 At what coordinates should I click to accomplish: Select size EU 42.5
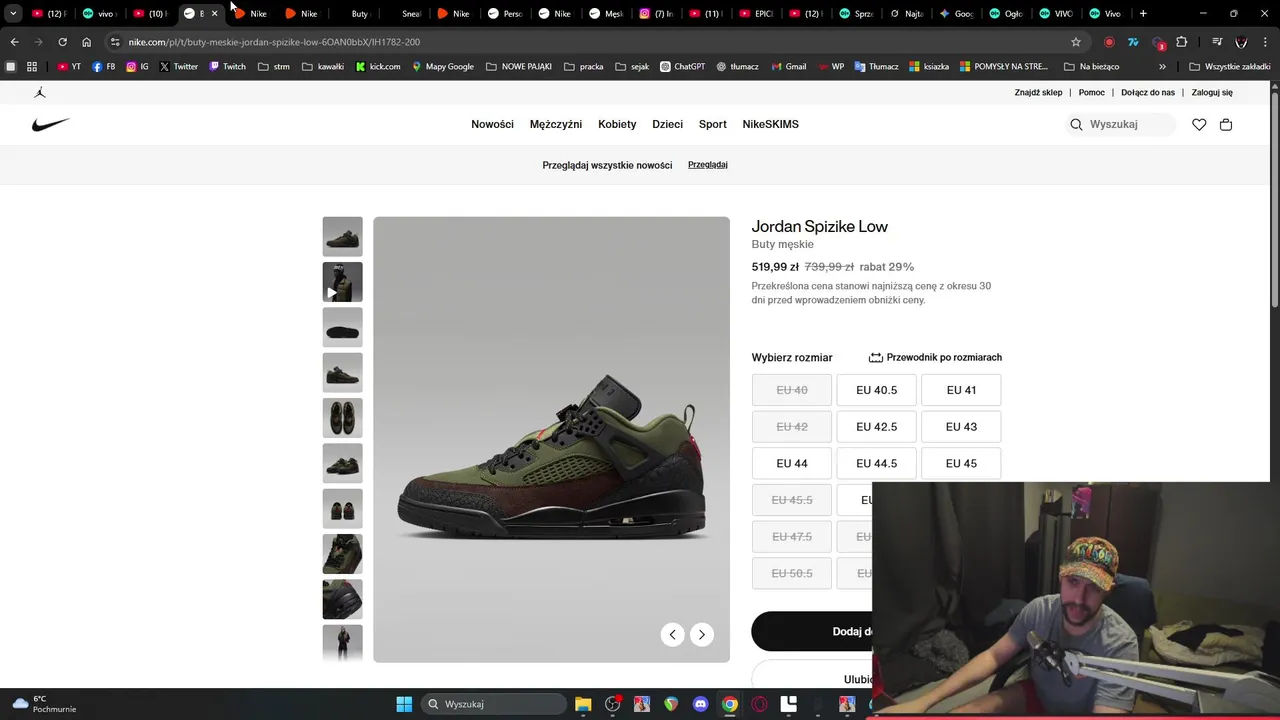876,427
